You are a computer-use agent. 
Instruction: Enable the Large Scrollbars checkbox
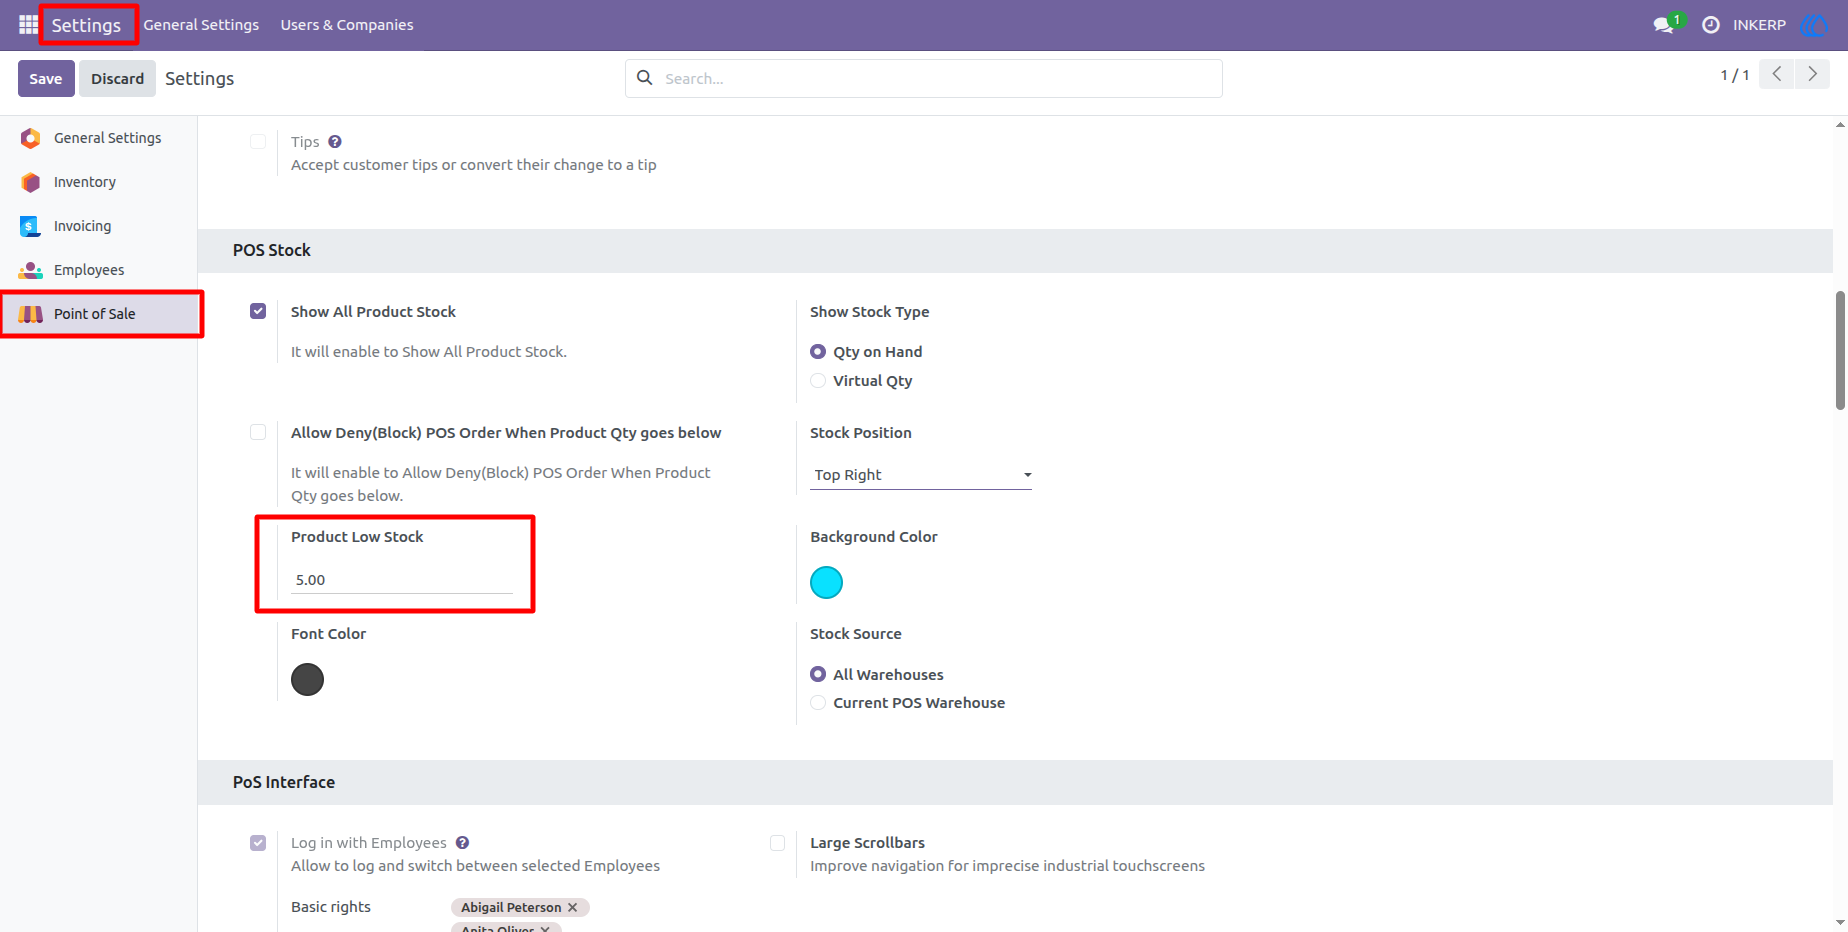coord(777,843)
